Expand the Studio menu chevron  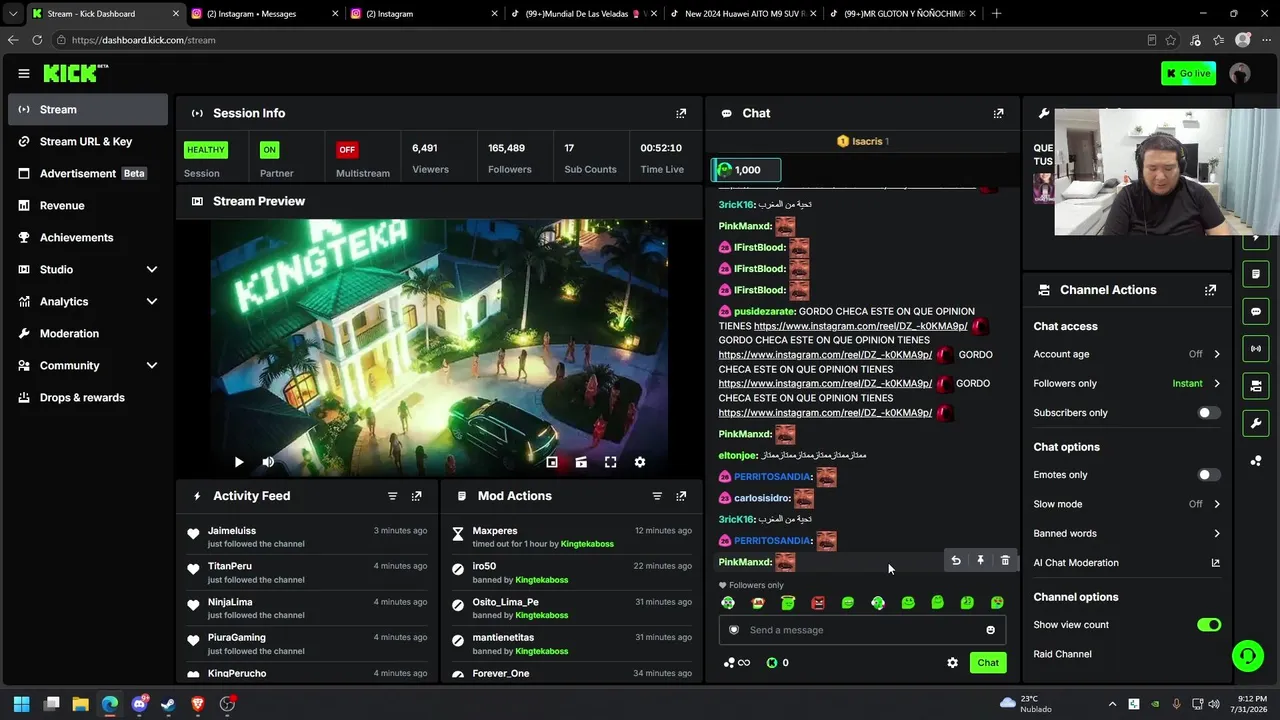coord(152,270)
